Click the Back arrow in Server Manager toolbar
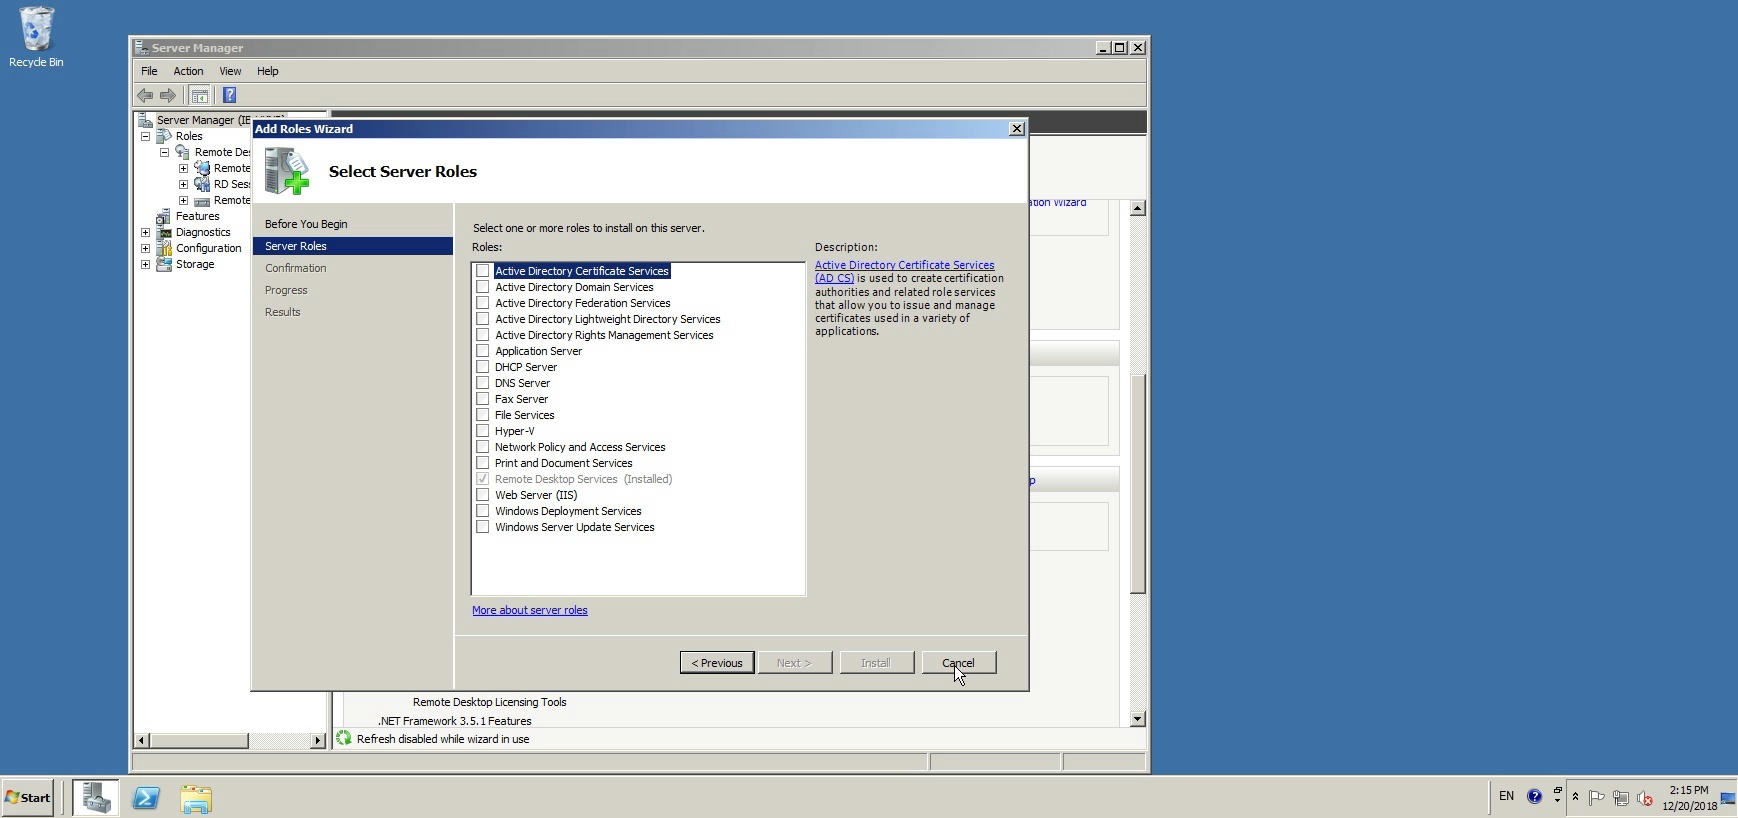Screen dimensions: 1738x818 point(145,95)
